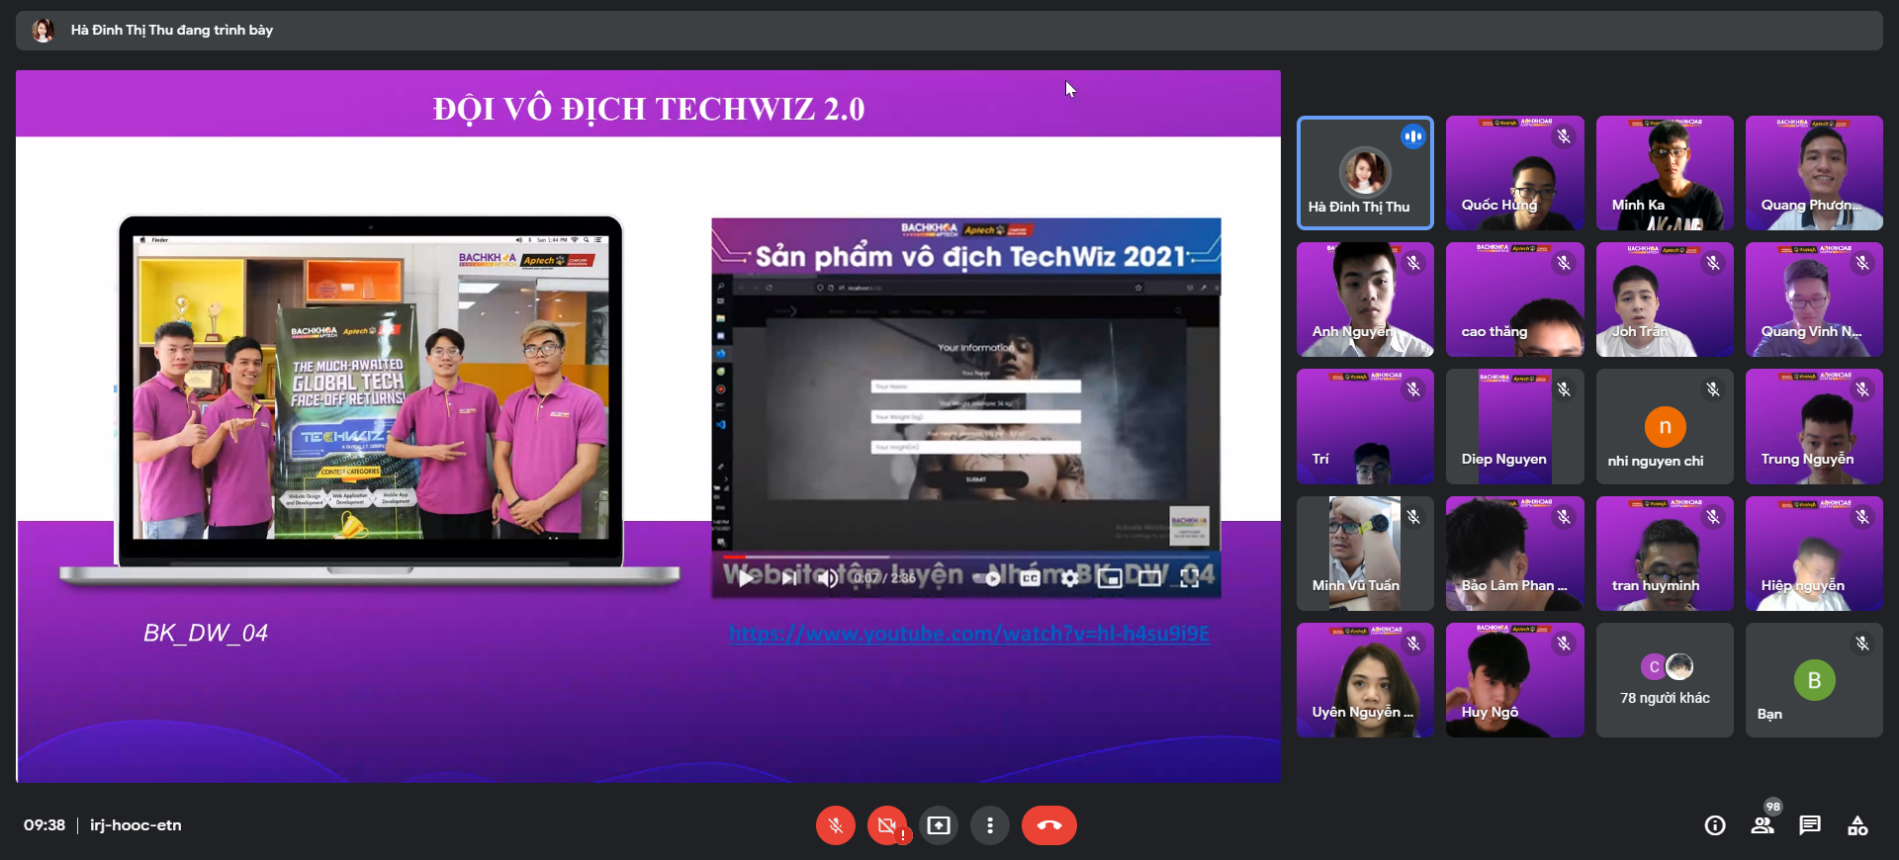The height and width of the screenshot is (860, 1899).
Task: Click the volume speaker icon in video player
Action: (x=828, y=578)
